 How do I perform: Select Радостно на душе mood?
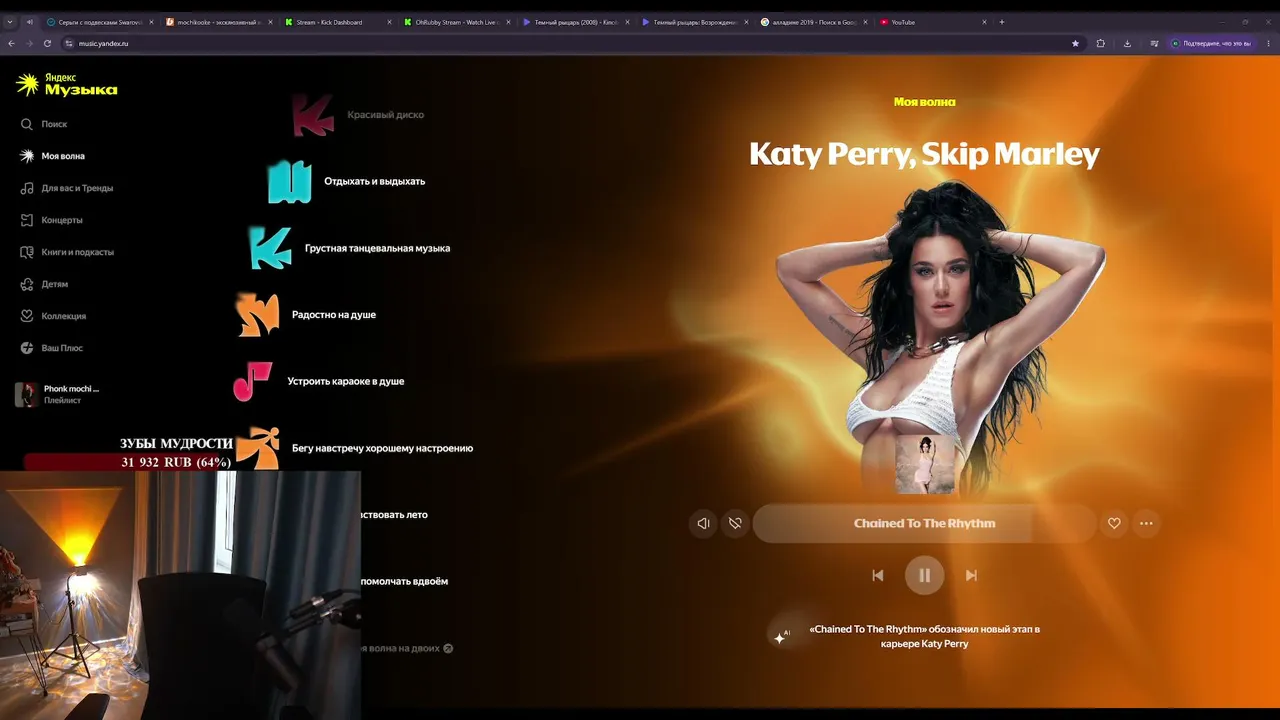point(334,315)
